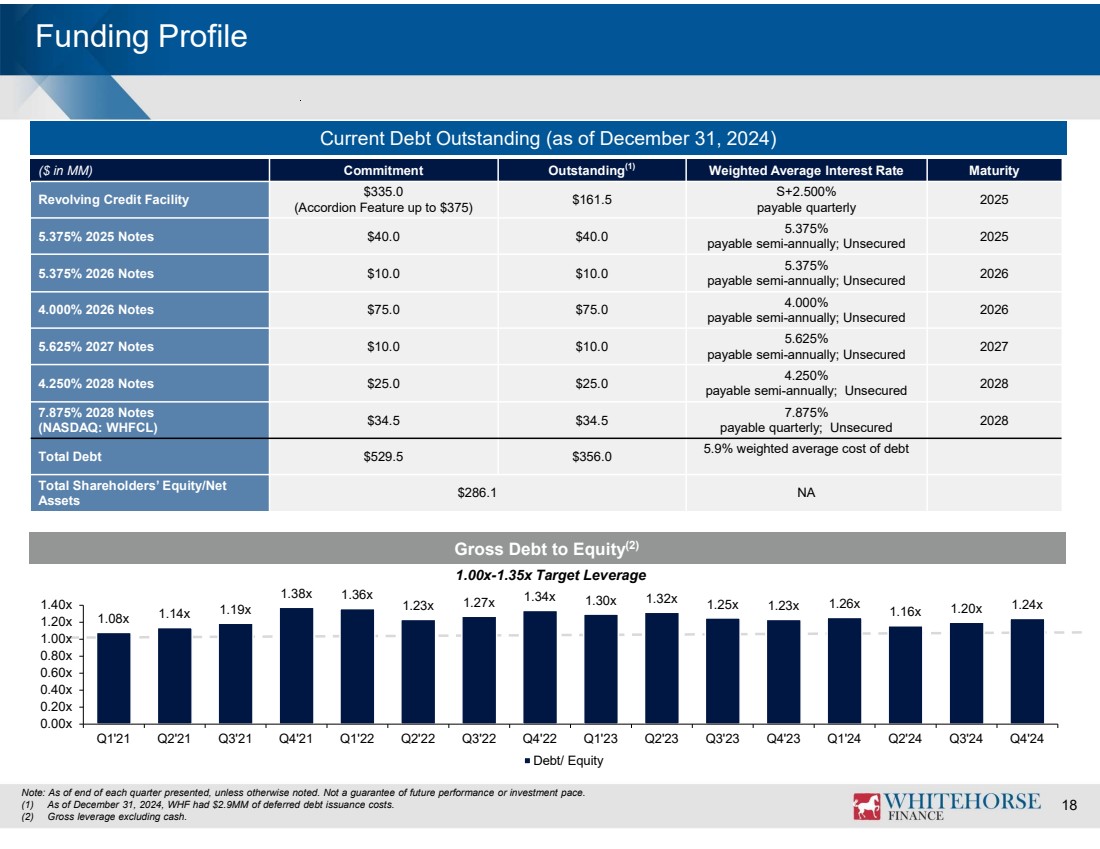The image size is (1100, 849).
Task: Select the '4.000% 2026 Notes' row label
Action: click(x=96, y=309)
